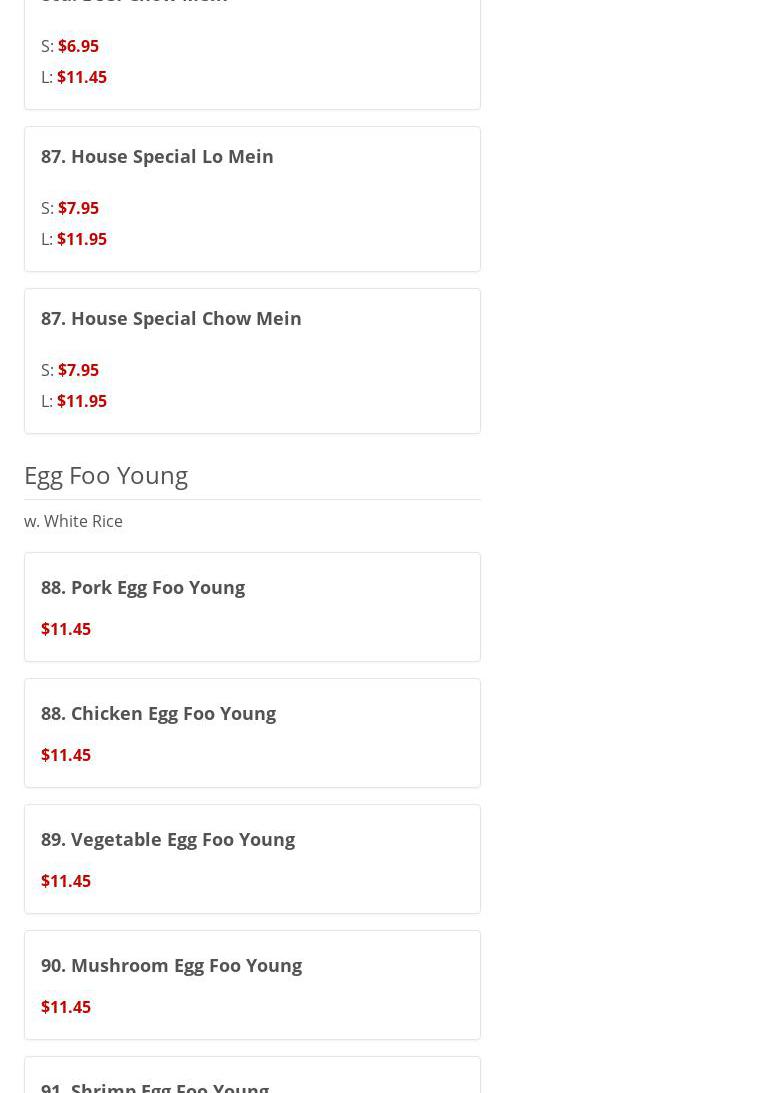This screenshot has height=1093, width=770.
Task: Click the "w. White Rice" section note
Action: coord(73,521)
